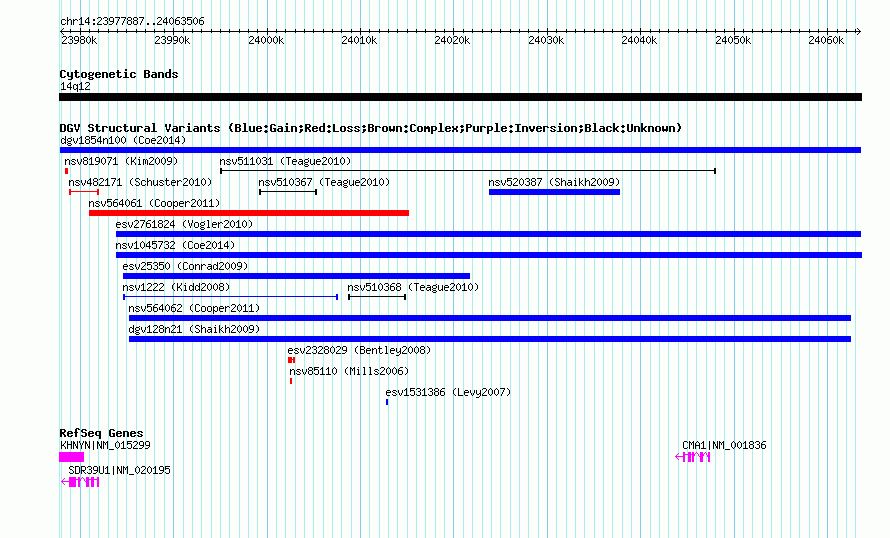This screenshot has height=538, width=890.
Task: Open the nsv819071 (Kim2009) label
Action: tap(121, 161)
